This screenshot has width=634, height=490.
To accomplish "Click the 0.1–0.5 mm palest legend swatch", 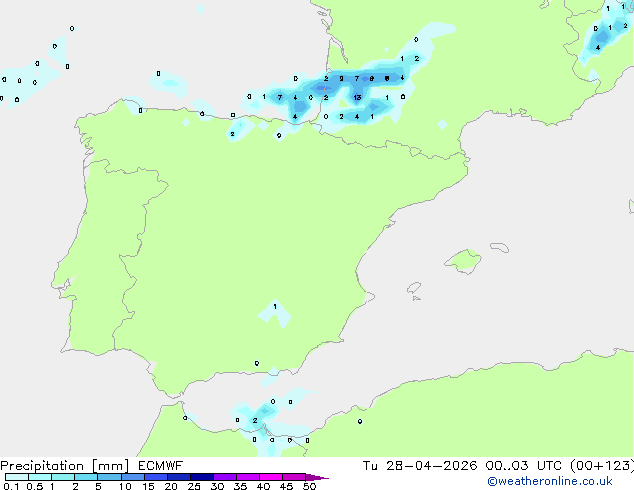I will pyautogui.click(x=17, y=477).
